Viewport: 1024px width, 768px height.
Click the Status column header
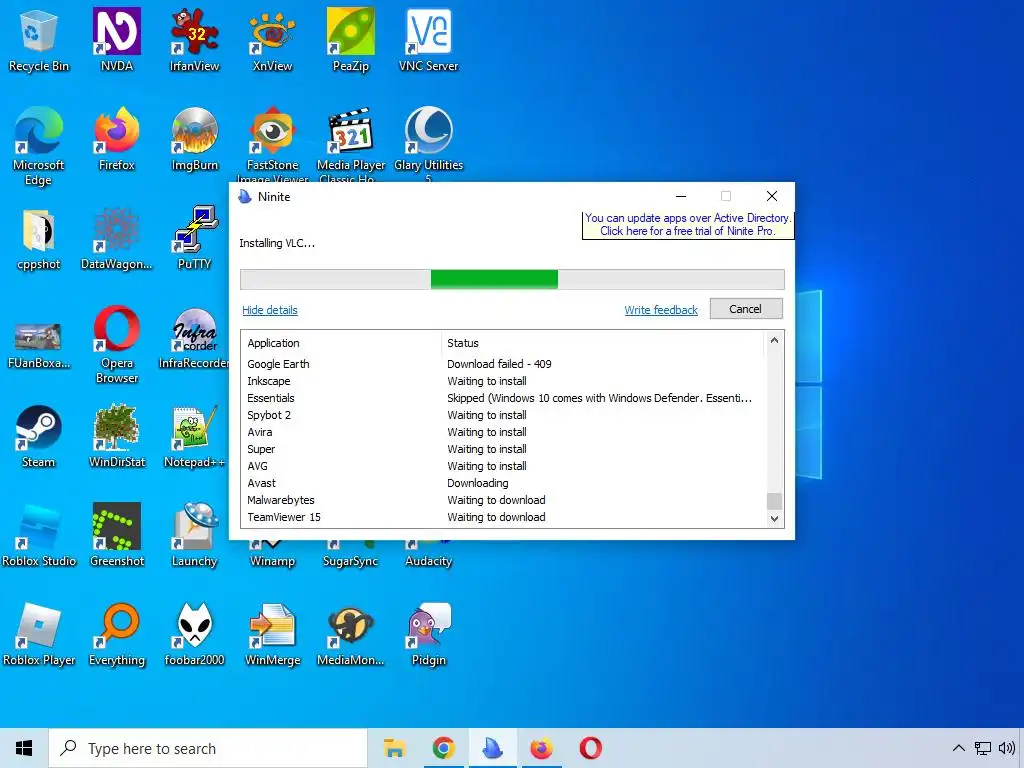pos(601,343)
